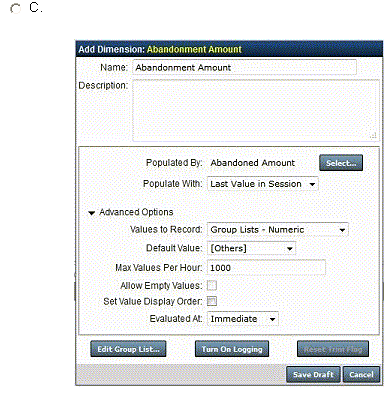Click the Populate With dropdown arrow icon
This screenshot has width=389, height=393.
click(312, 184)
